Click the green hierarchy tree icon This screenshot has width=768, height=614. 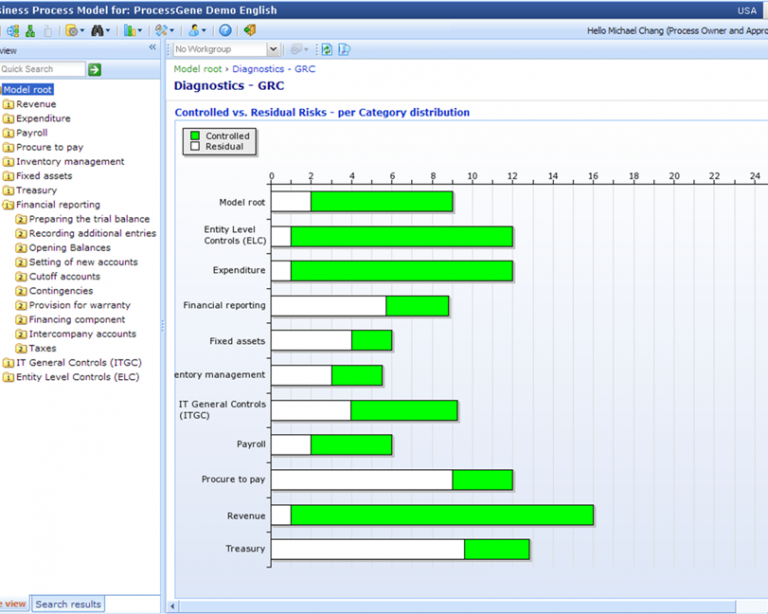(30, 31)
